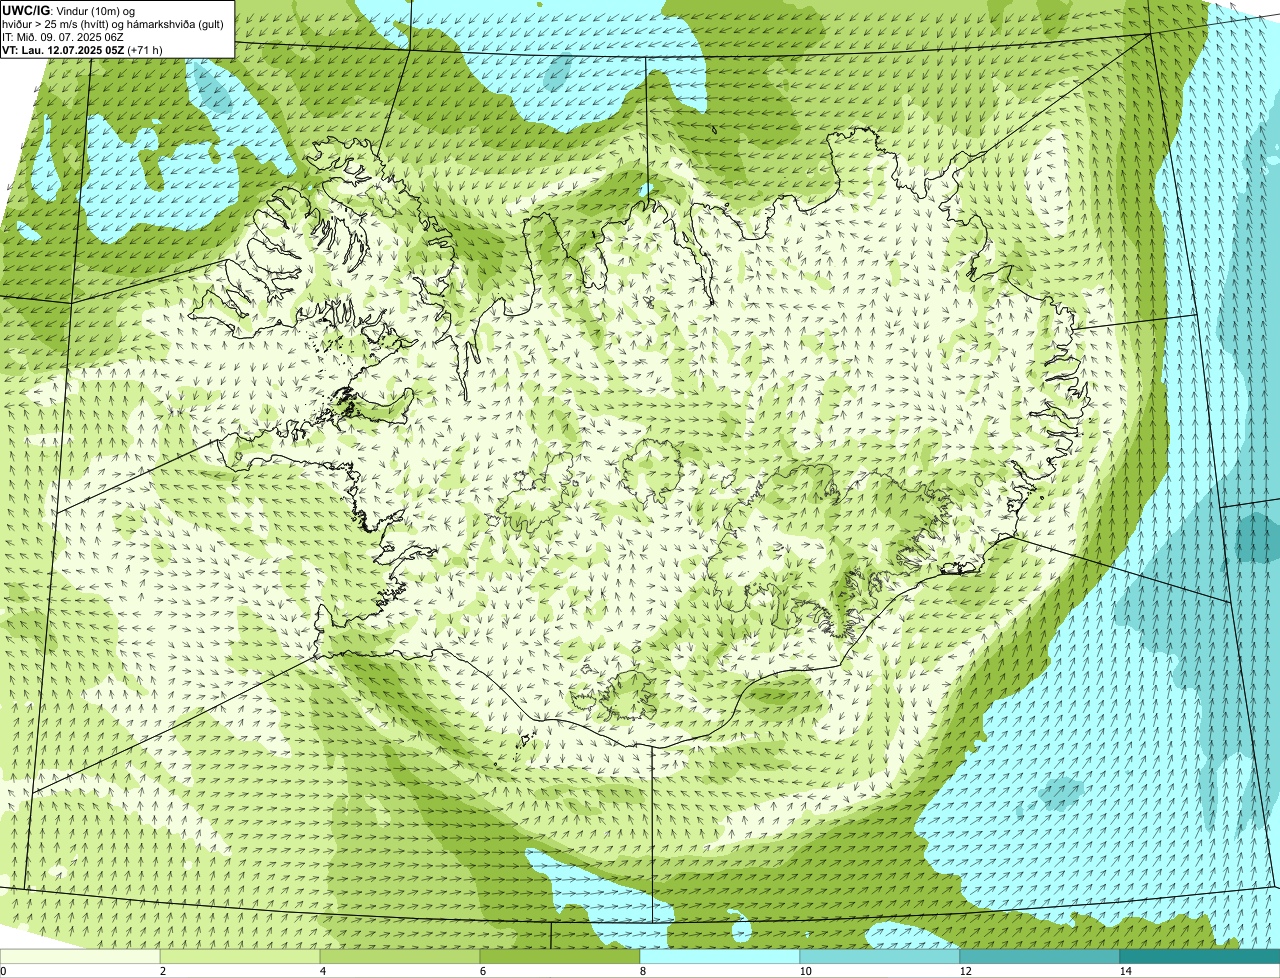Click the turquoise 10–12 legend swatch
Viewport: 1280px width, 978px height.
(x=880, y=956)
